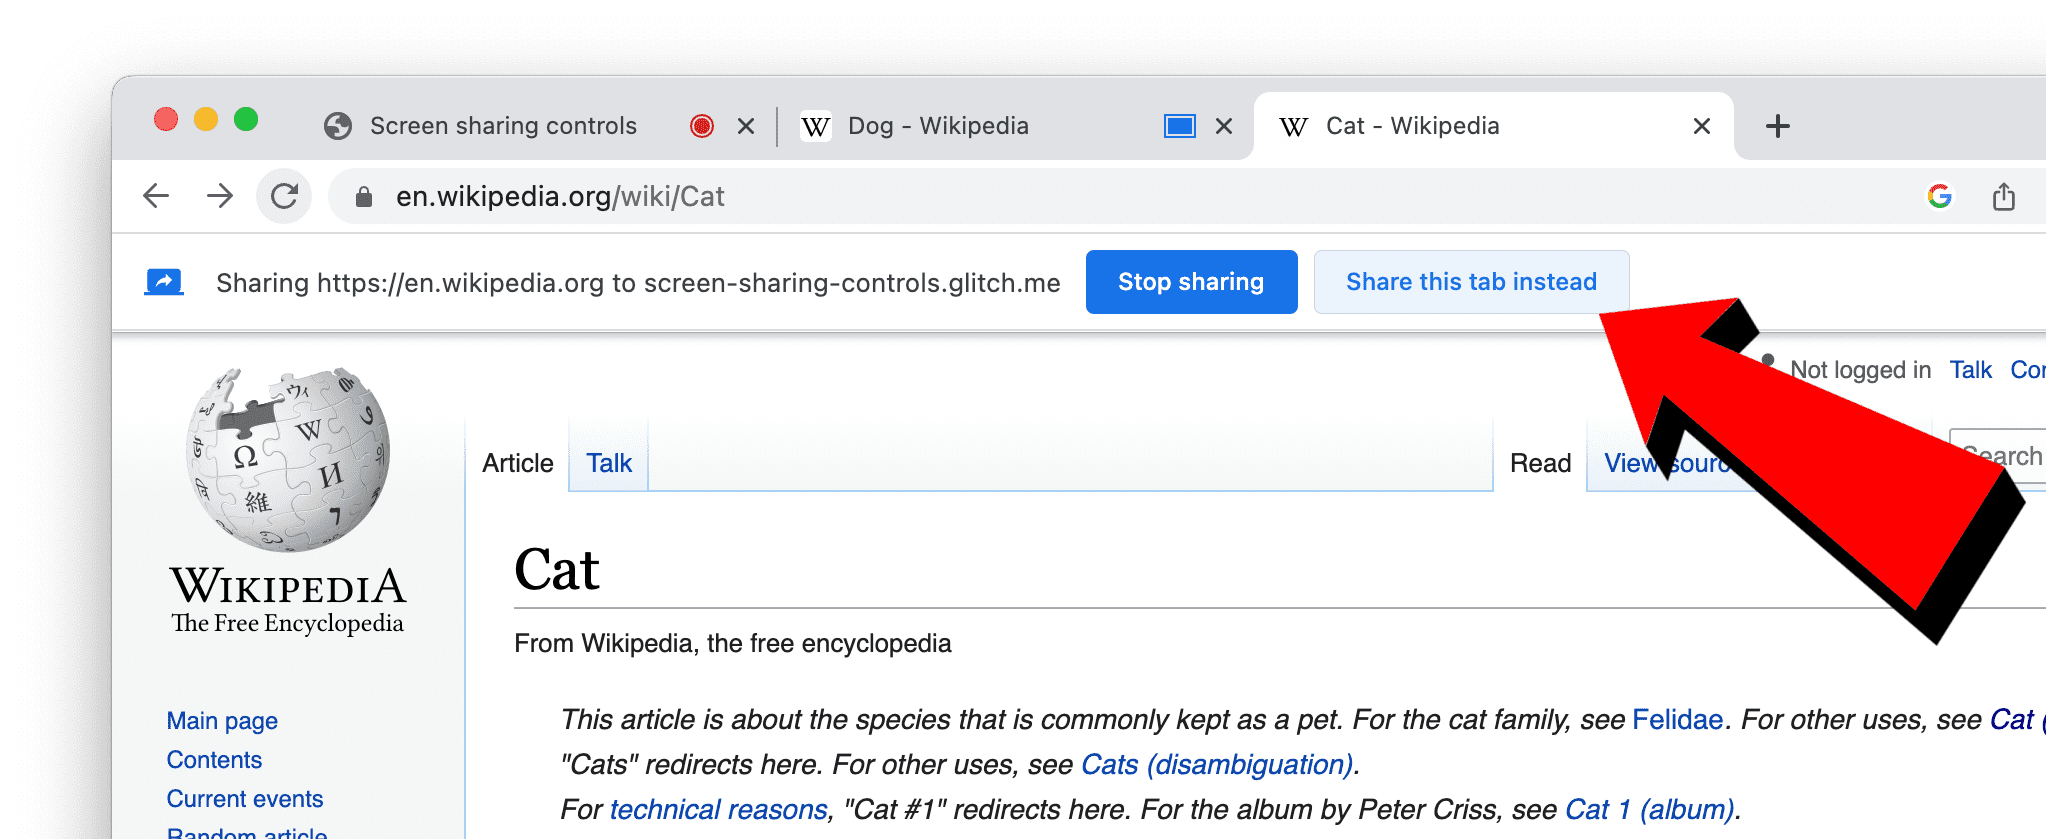Switch to the Dog - Wikipedia tab
This screenshot has width=2046, height=839.
click(x=938, y=125)
